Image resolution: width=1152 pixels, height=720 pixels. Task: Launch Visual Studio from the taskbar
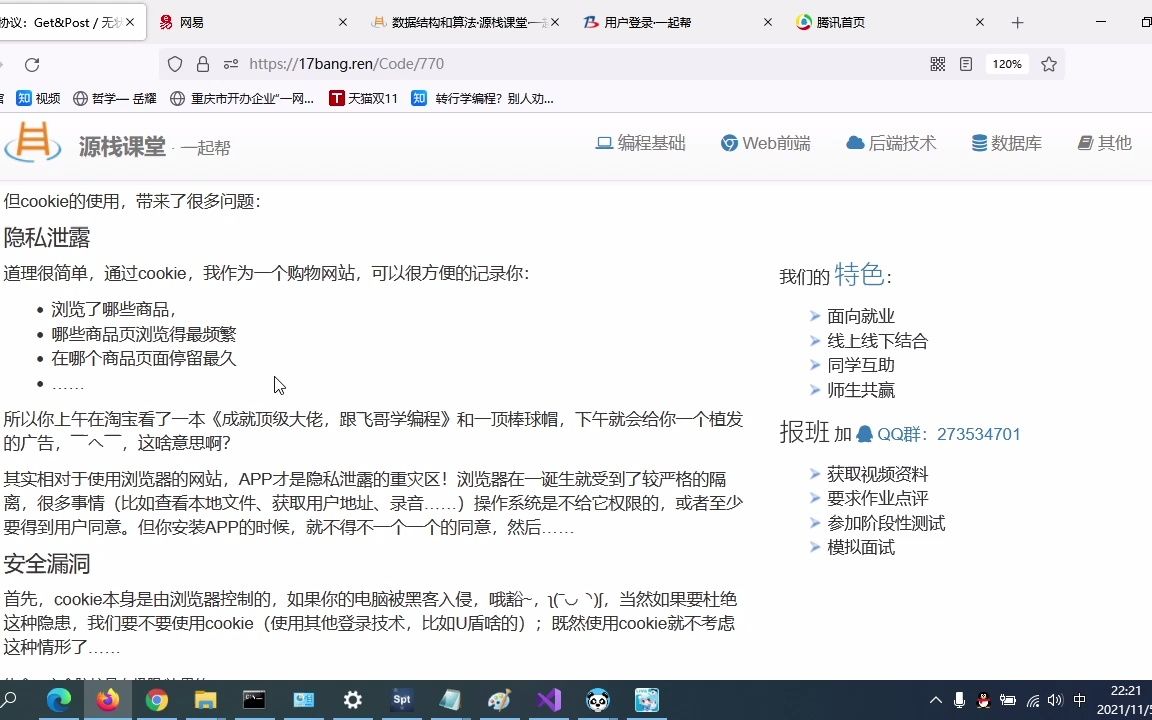coord(548,700)
